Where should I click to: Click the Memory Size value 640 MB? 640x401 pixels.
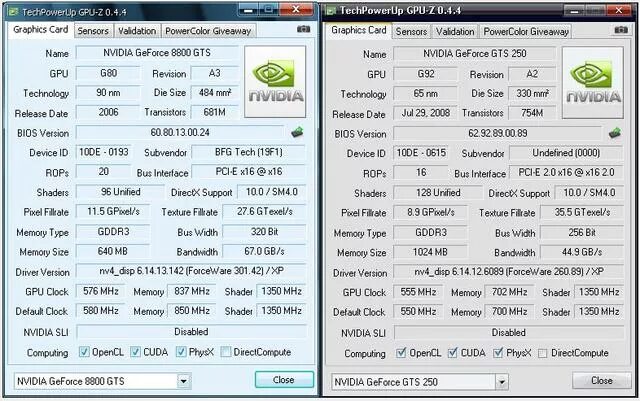(x=113, y=251)
